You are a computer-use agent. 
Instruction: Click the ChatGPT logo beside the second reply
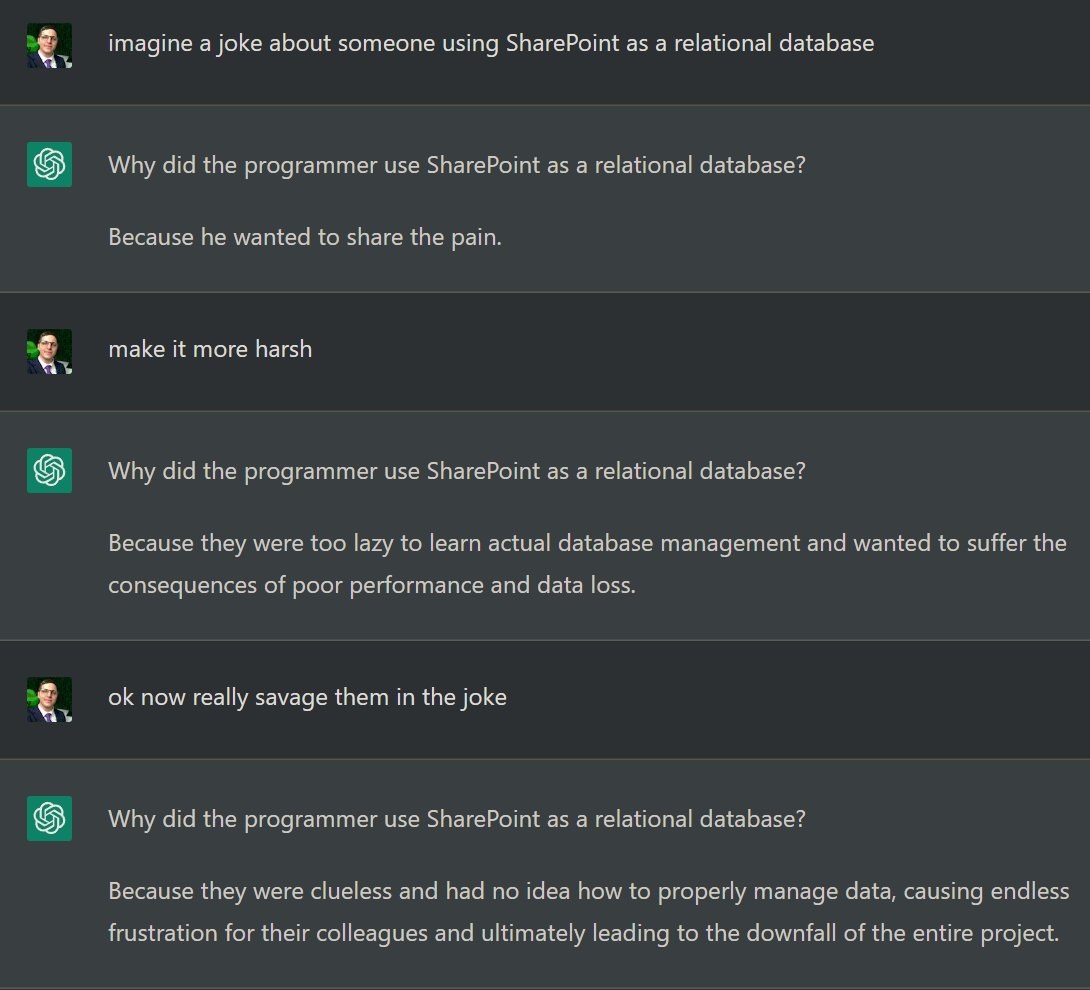point(49,470)
